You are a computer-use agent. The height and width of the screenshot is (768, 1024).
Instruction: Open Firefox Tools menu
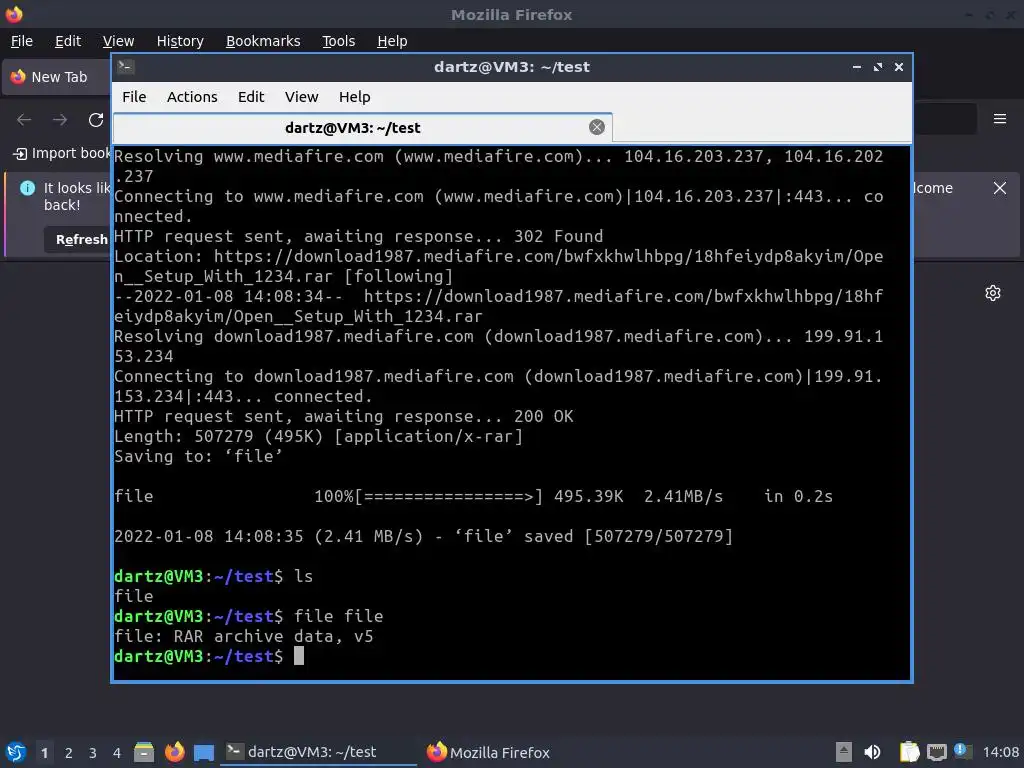tap(338, 41)
